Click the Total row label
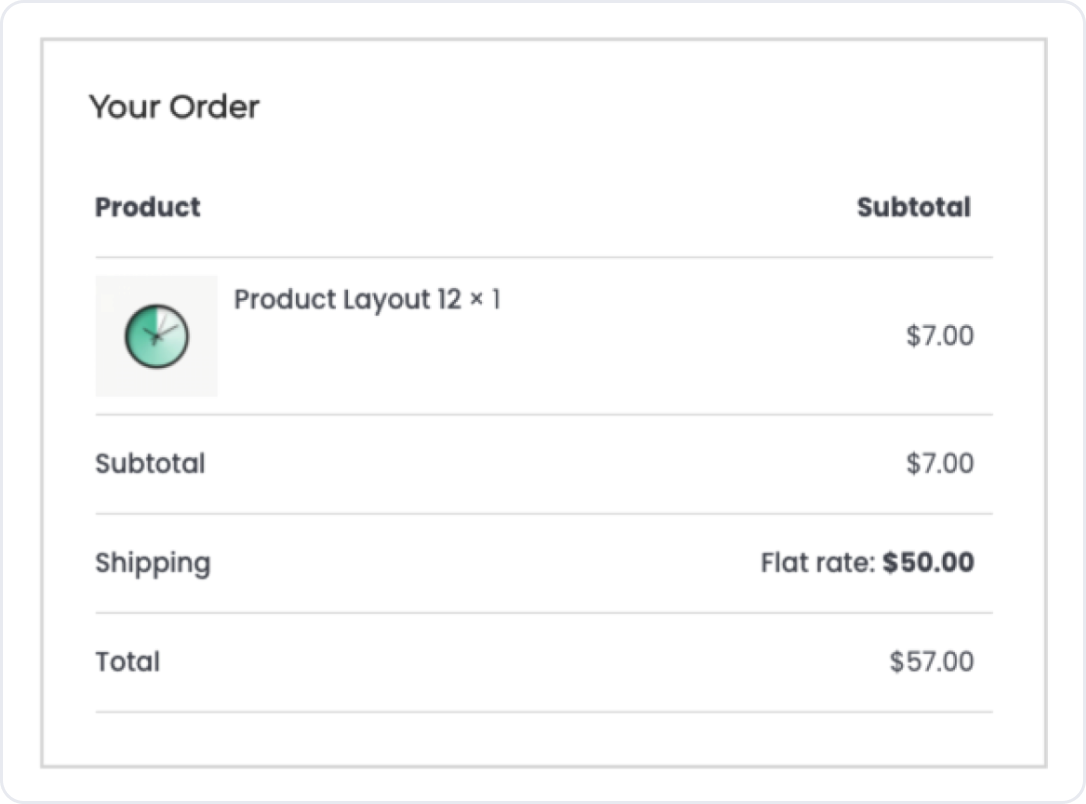Viewport: 1086px width, 804px height. [x=127, y=662]
